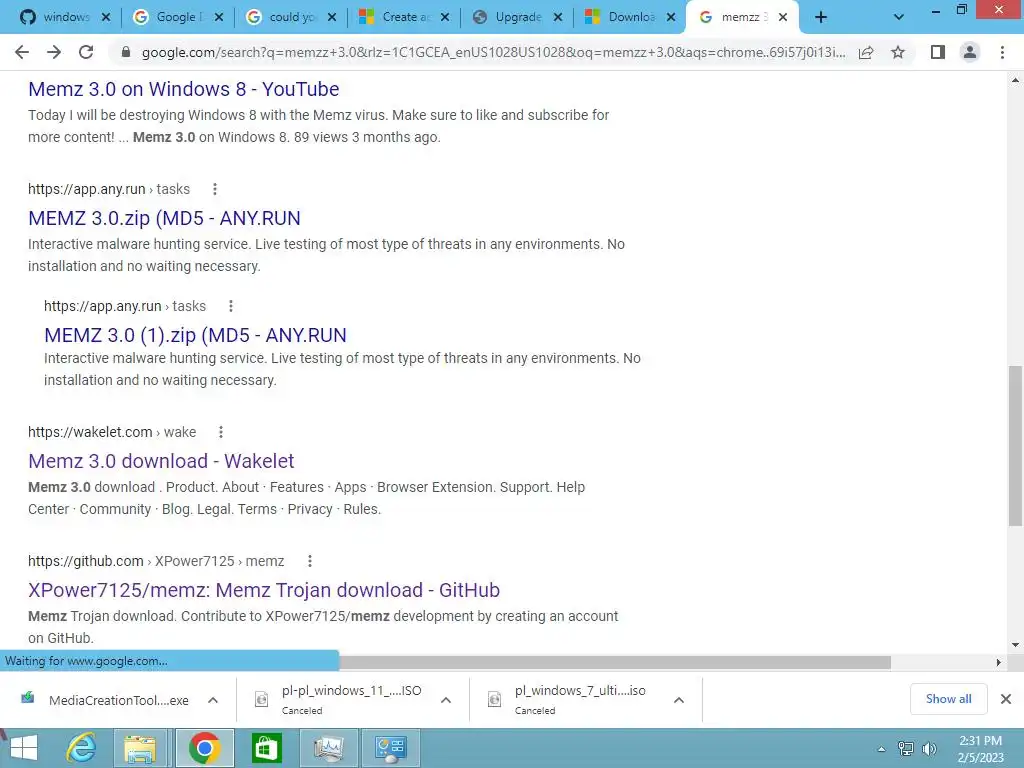Open the MediaCreationTool exe download
Screen dimensions: 1024x768
coord(106,700)
